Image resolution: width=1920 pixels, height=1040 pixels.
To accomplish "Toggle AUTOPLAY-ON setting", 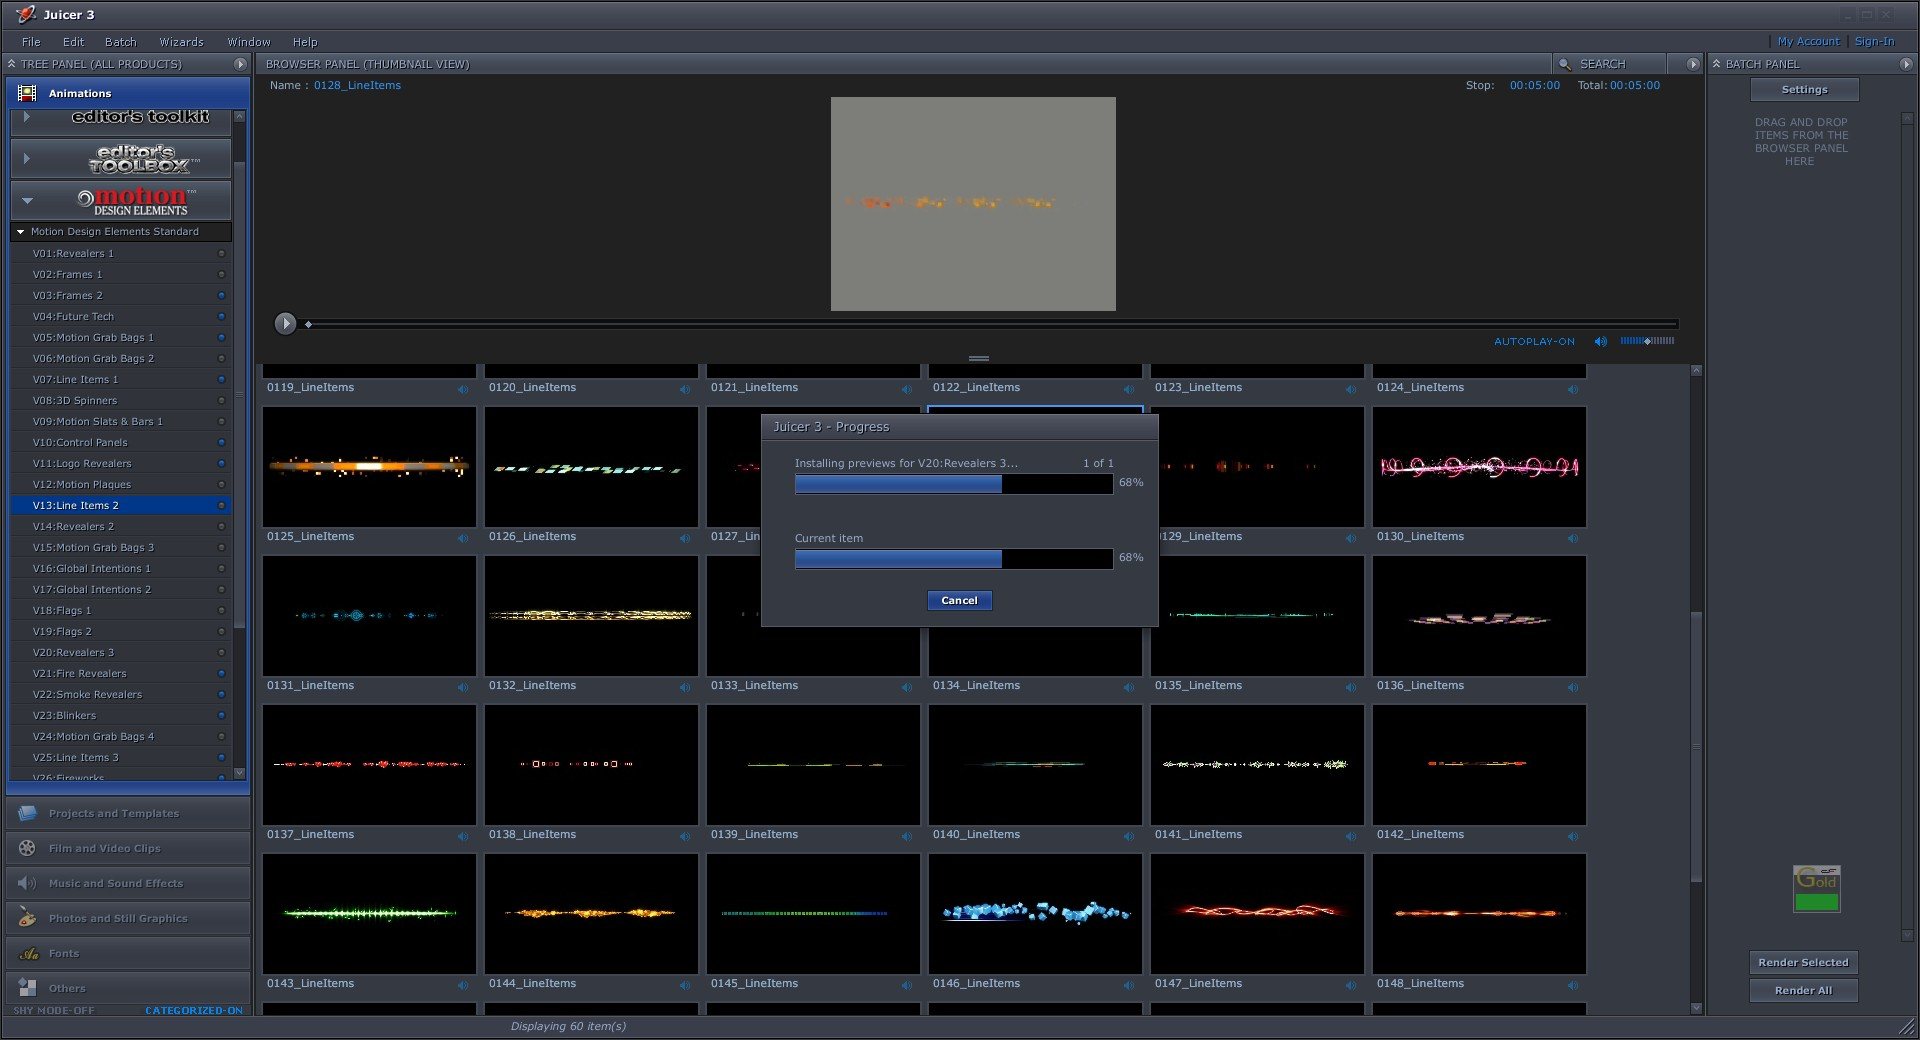I will tap(1533, 342).
